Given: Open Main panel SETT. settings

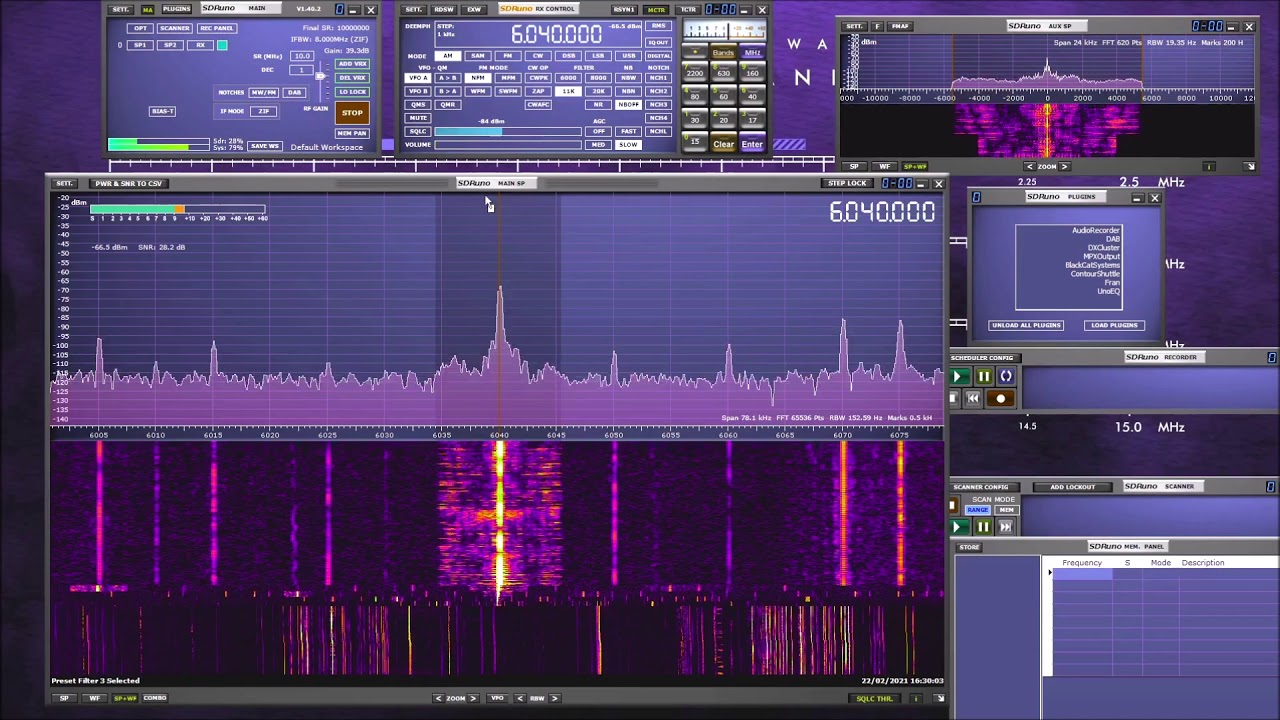Looking at the screenshot, I should coord(120,9).
